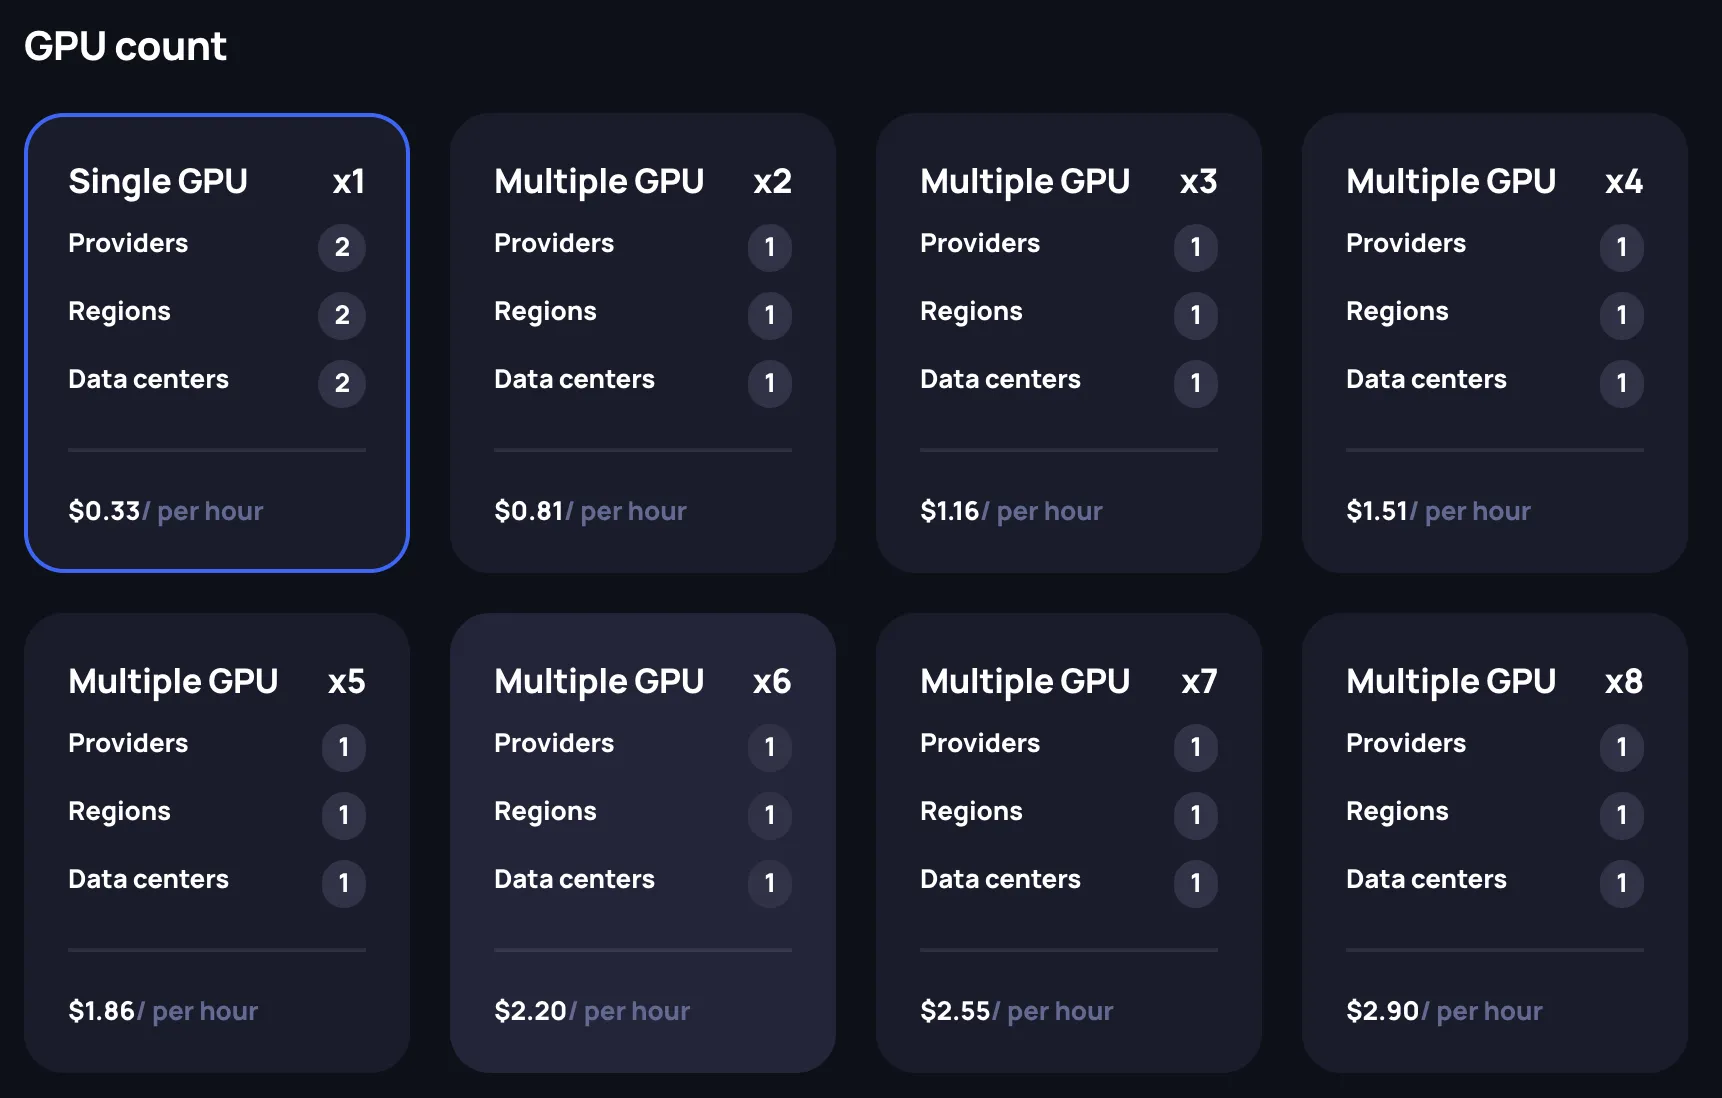Click the Providers badge on x2 card
The height and width of the screenshot is (1098, 1722).
(x=770, y=248)
